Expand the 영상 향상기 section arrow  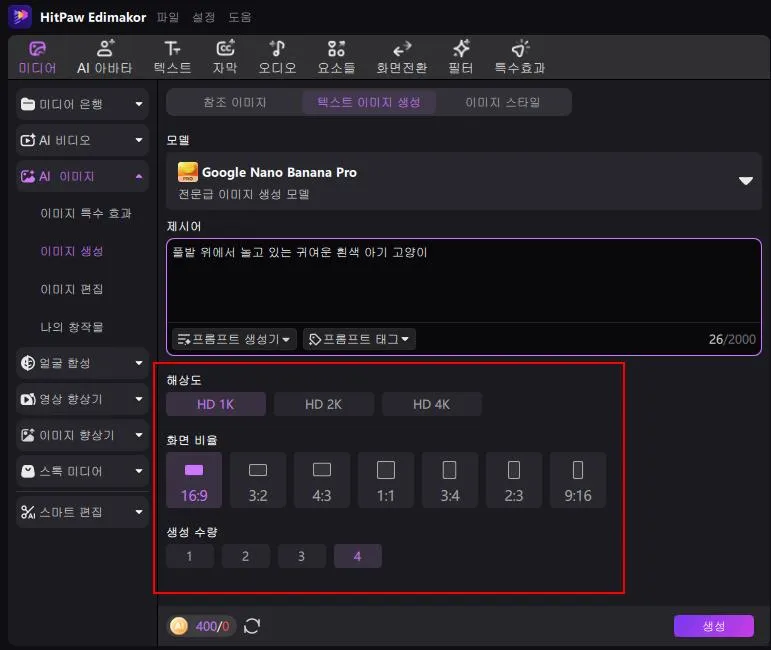point(139,399)
